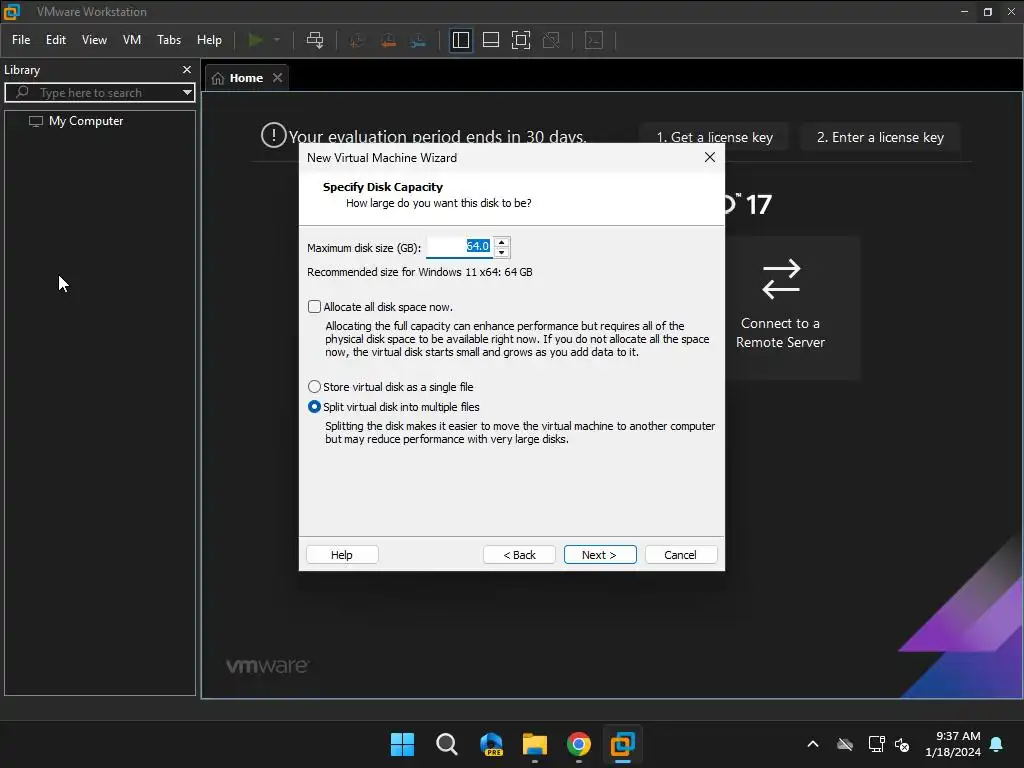
Task: Click Get a license key
Action: click(714, 137)
